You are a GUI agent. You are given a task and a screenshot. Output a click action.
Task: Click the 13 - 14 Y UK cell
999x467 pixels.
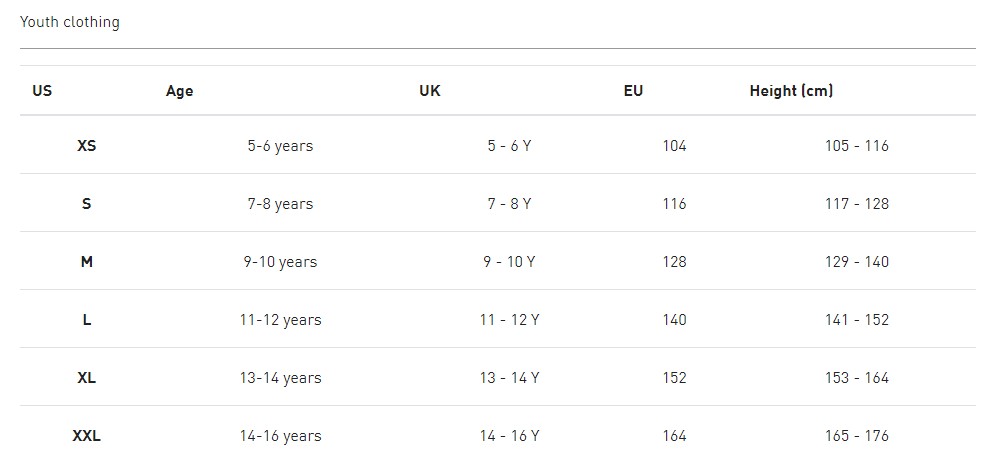509,378
